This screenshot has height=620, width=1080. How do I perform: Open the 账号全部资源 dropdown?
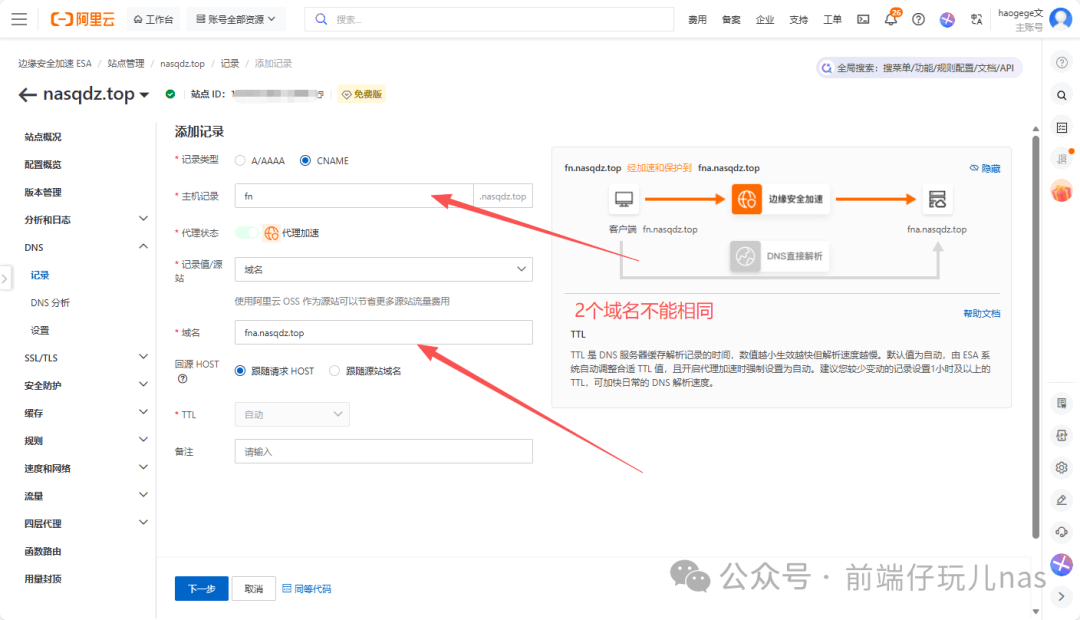pyautogui.click(x=237, y=19)
